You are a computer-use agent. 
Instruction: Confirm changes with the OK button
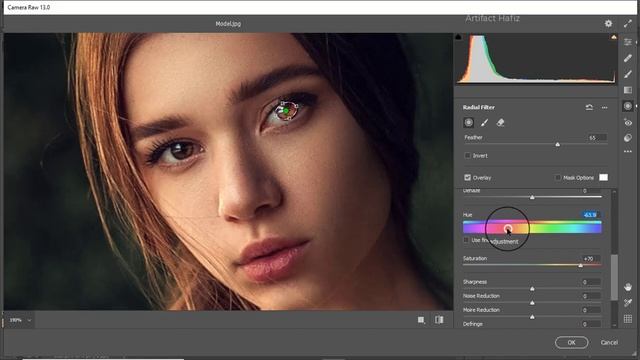571,342
